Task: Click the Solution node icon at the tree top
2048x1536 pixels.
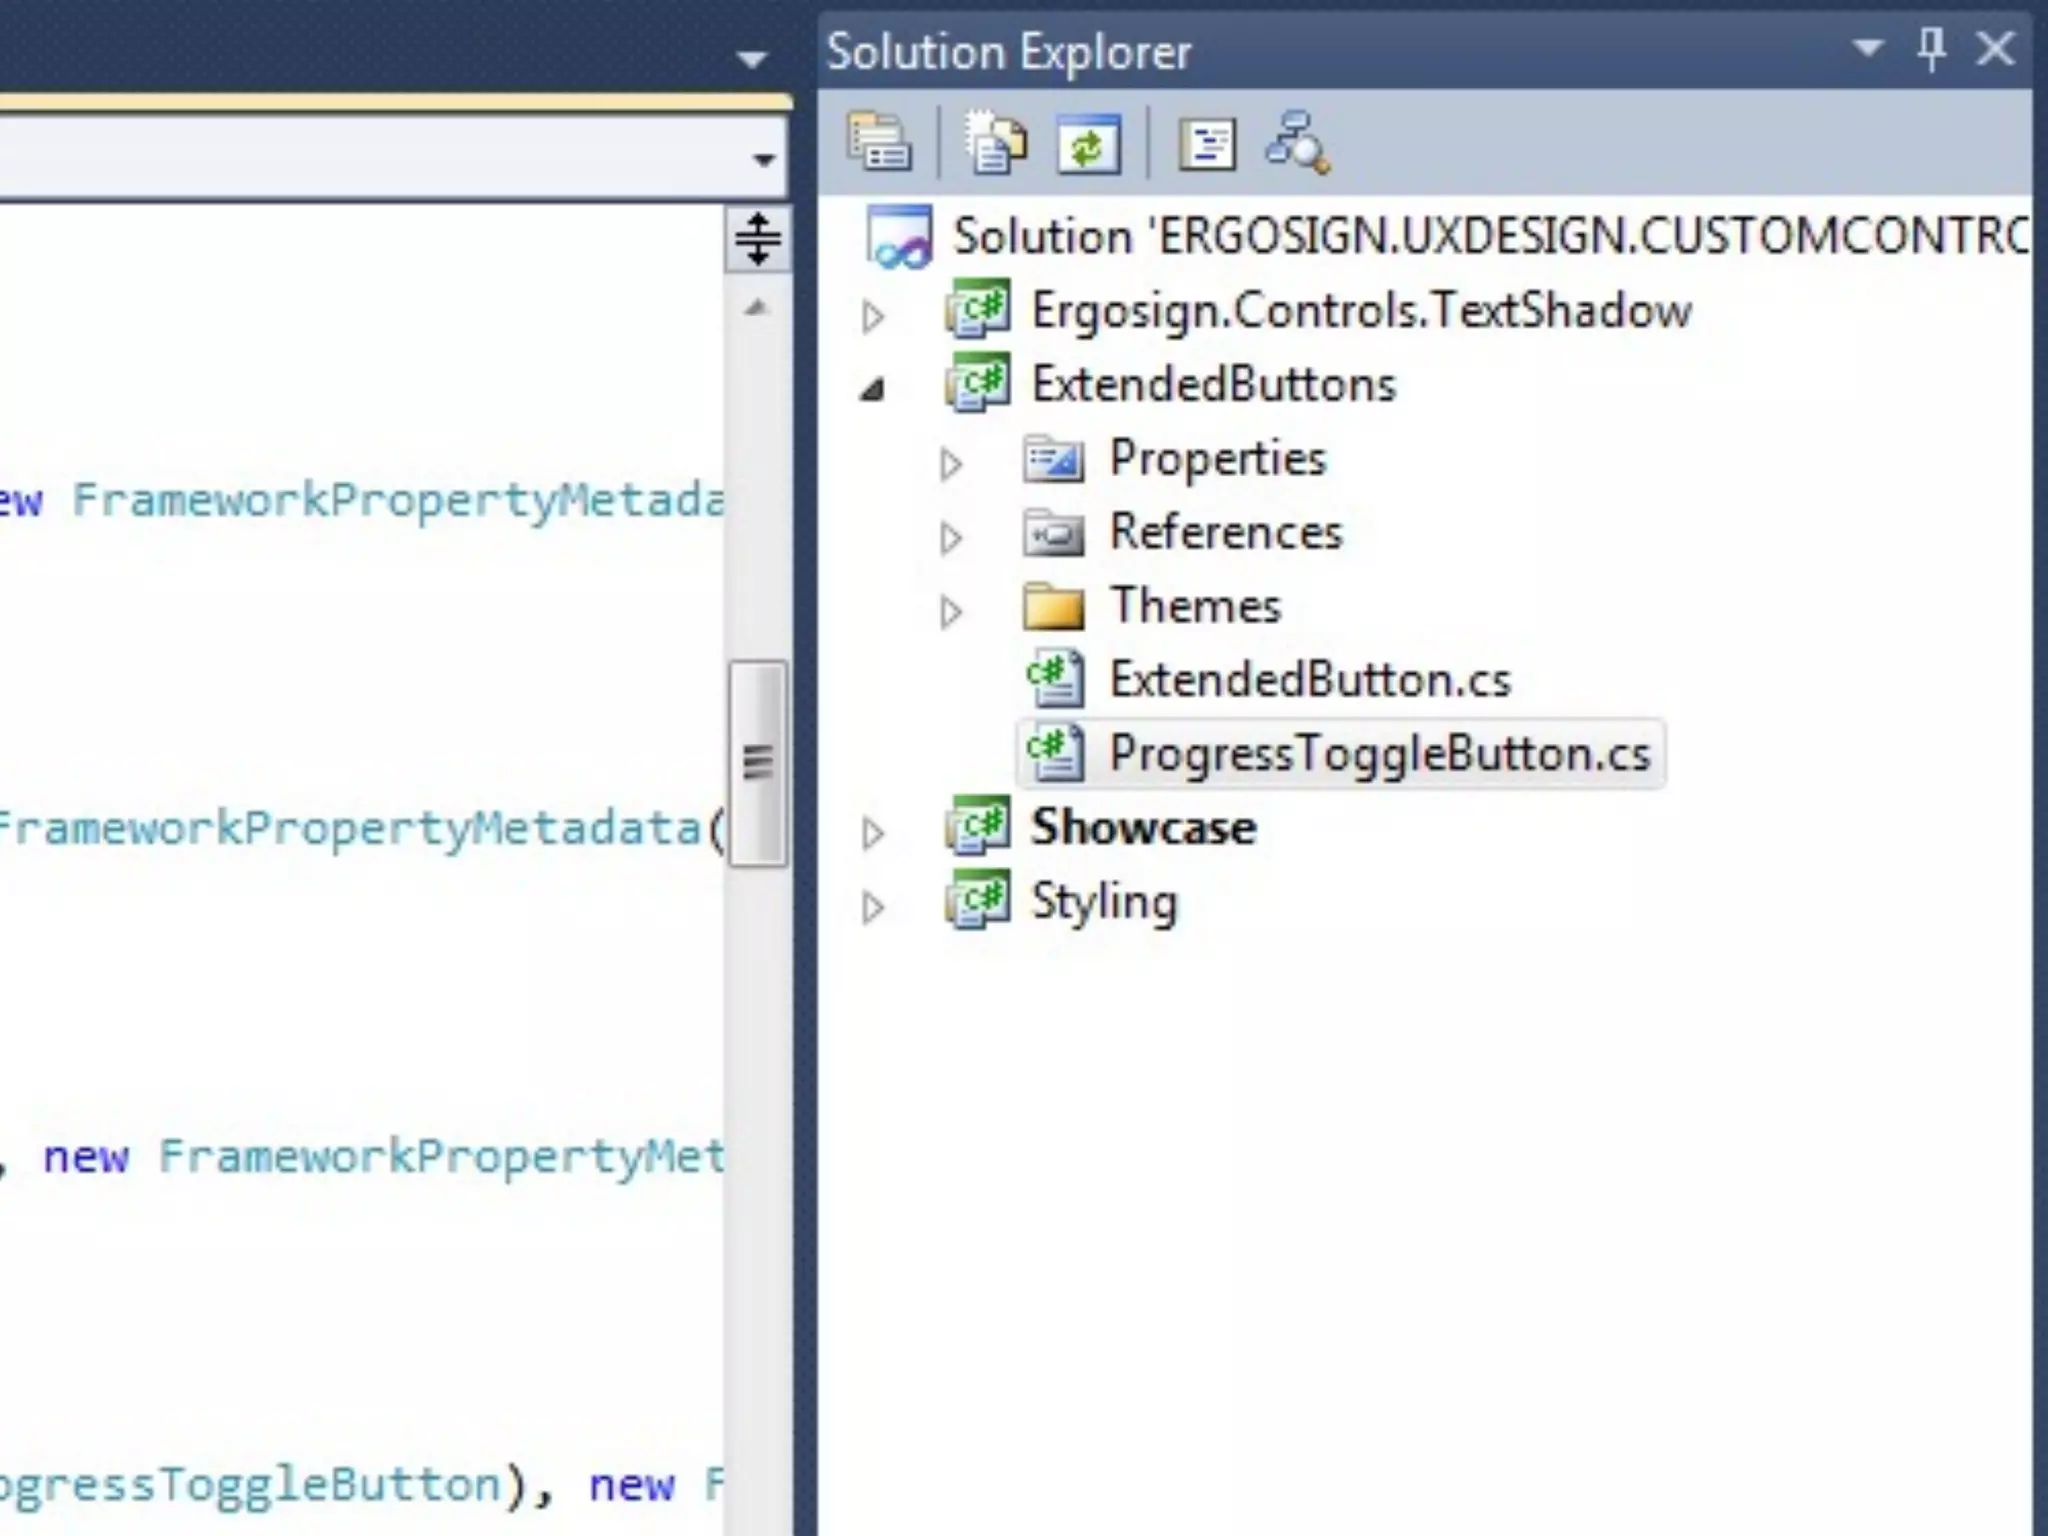Action: [x=899, y=238]
